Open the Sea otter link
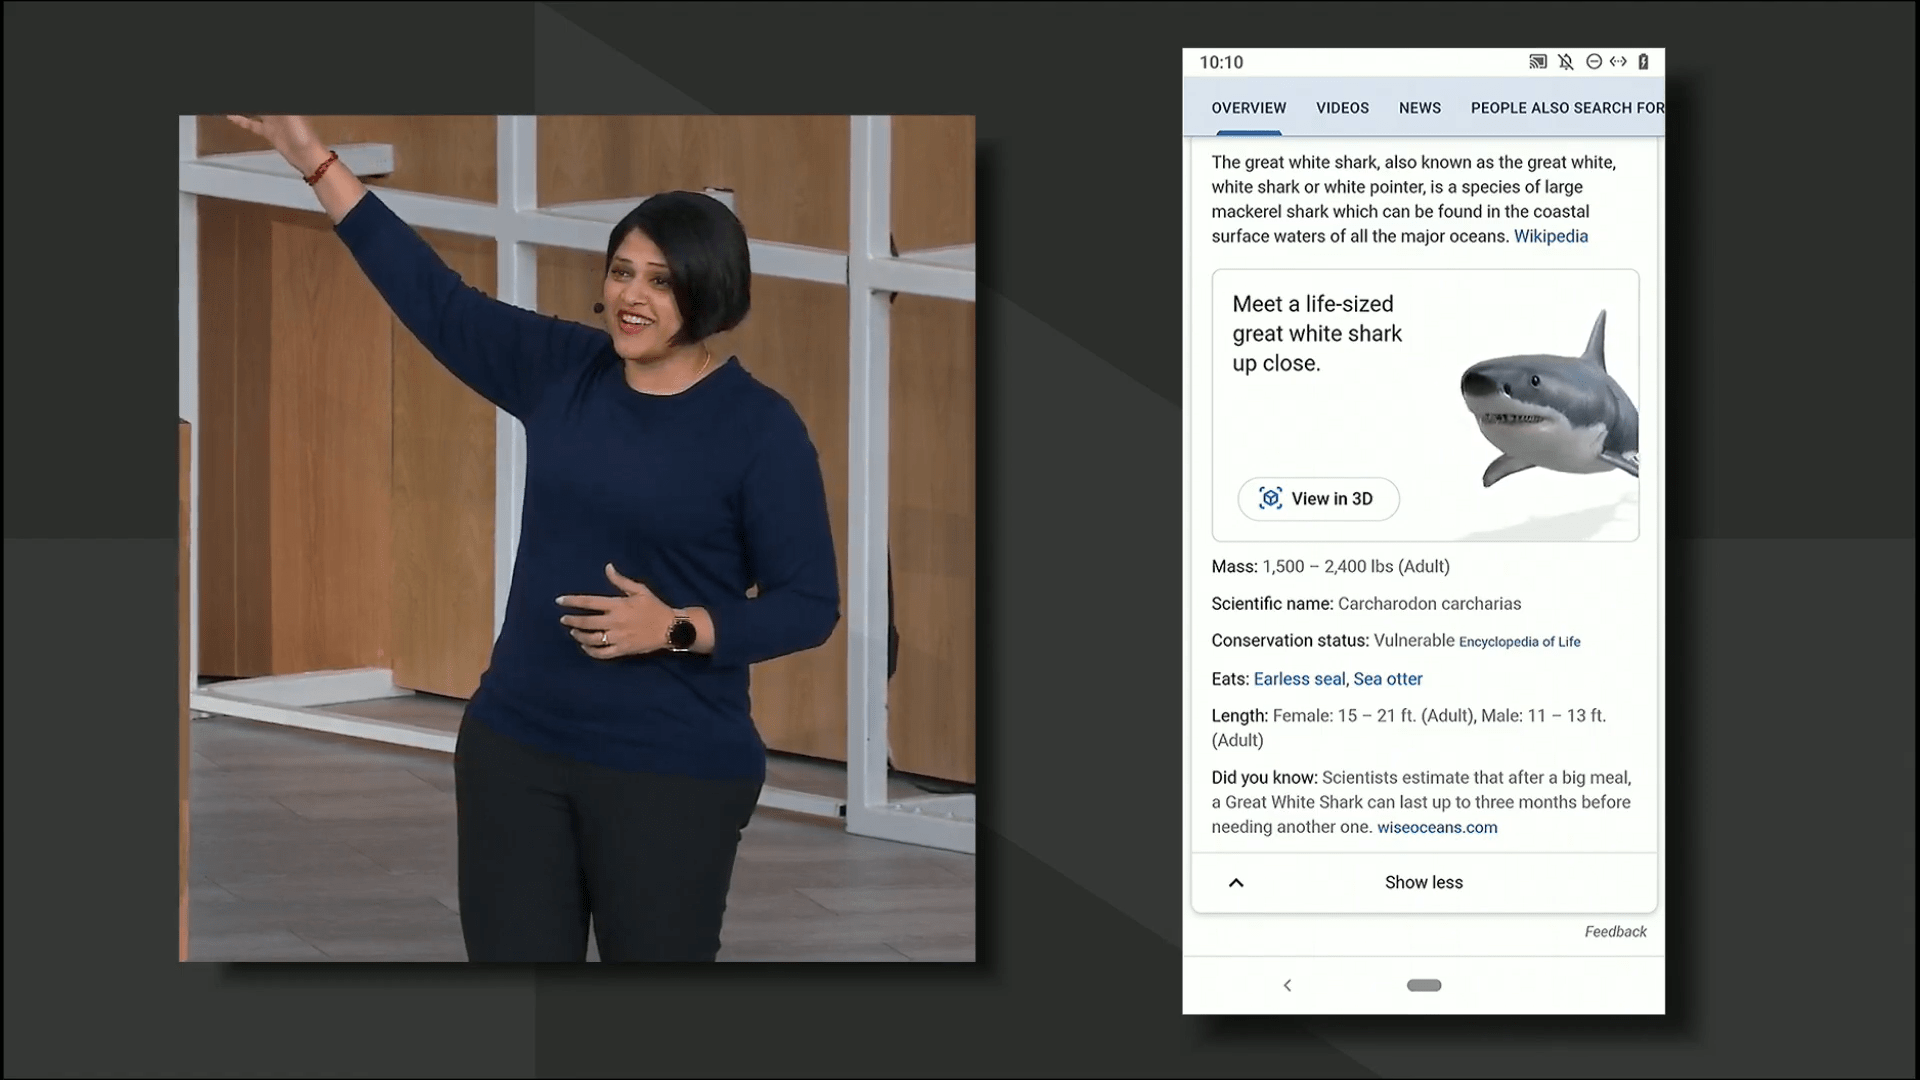1920x1080 pixels. [x=1387, y=679]
